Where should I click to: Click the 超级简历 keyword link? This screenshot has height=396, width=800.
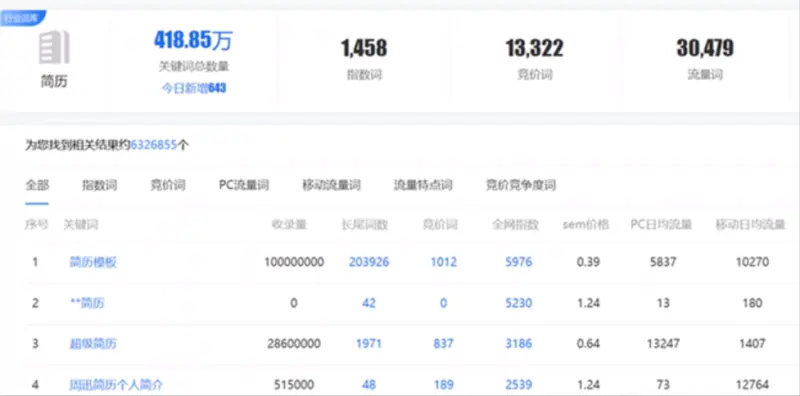click(93, 343)
